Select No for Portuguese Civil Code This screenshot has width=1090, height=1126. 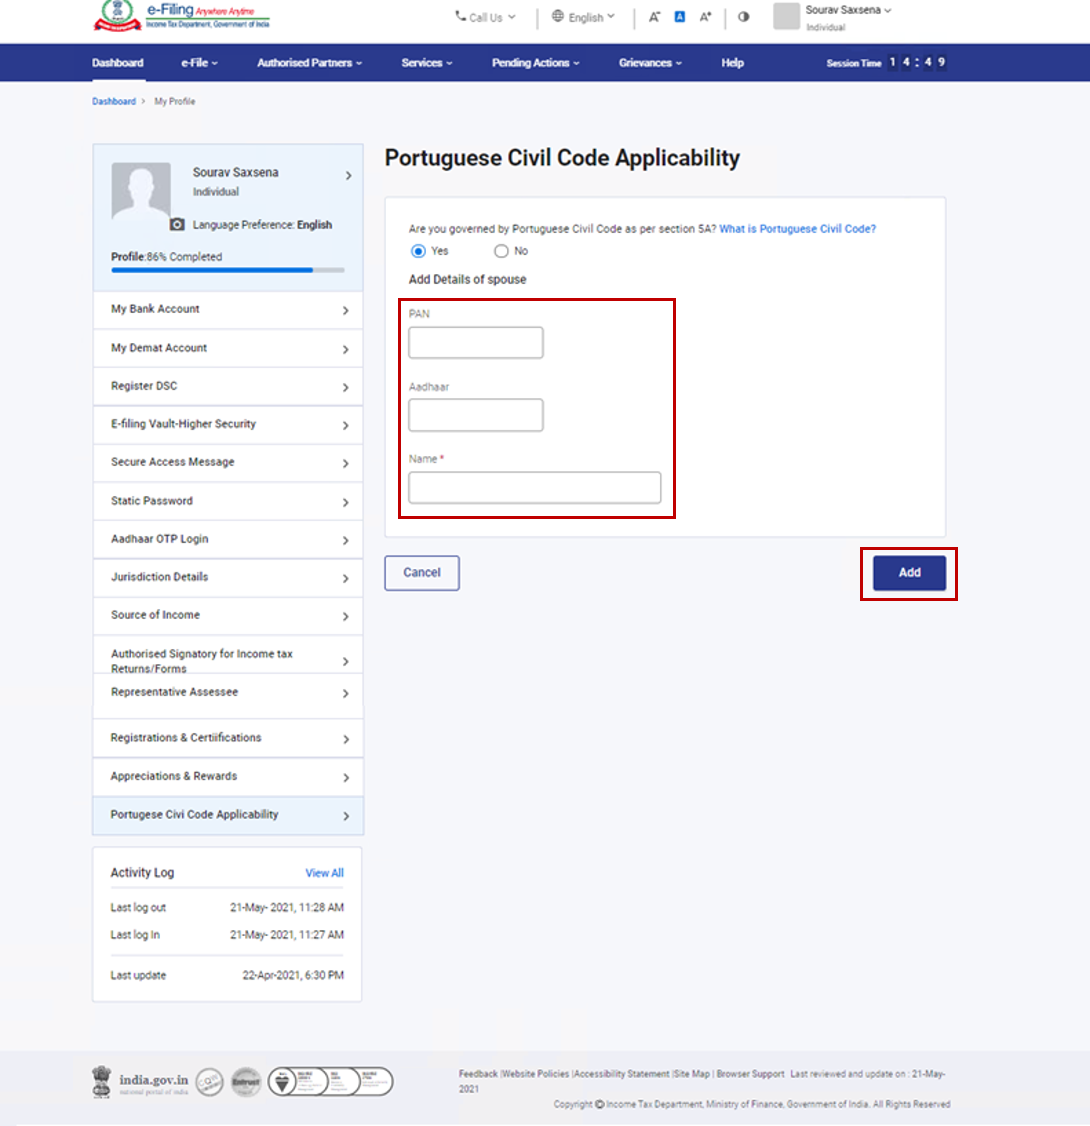pos(502,251)
